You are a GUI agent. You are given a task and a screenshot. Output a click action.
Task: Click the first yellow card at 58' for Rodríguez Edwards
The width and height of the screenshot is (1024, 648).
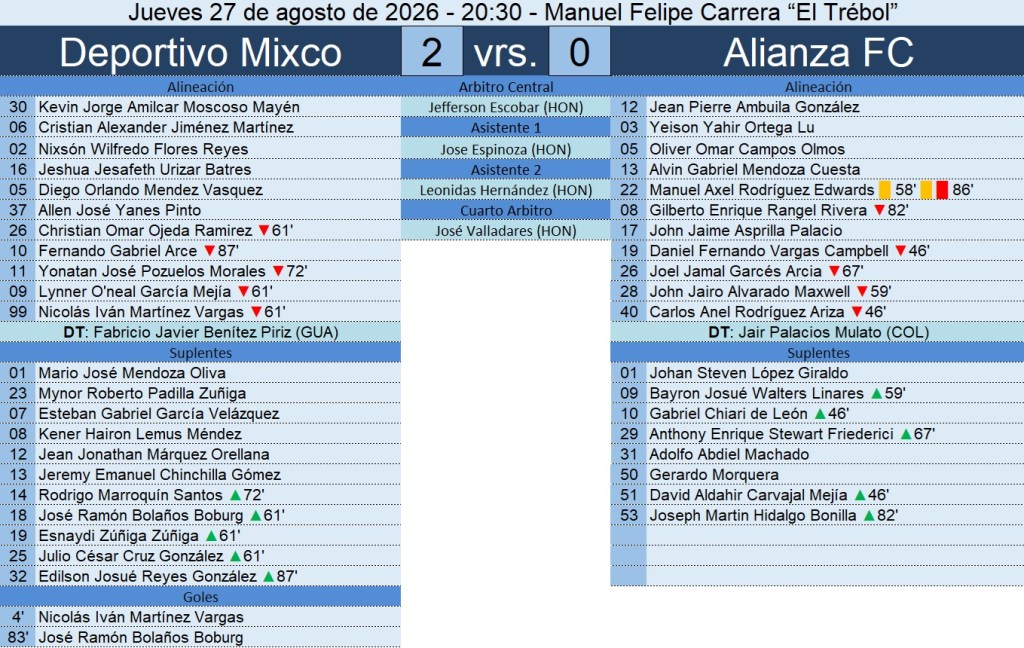(885, 189)
